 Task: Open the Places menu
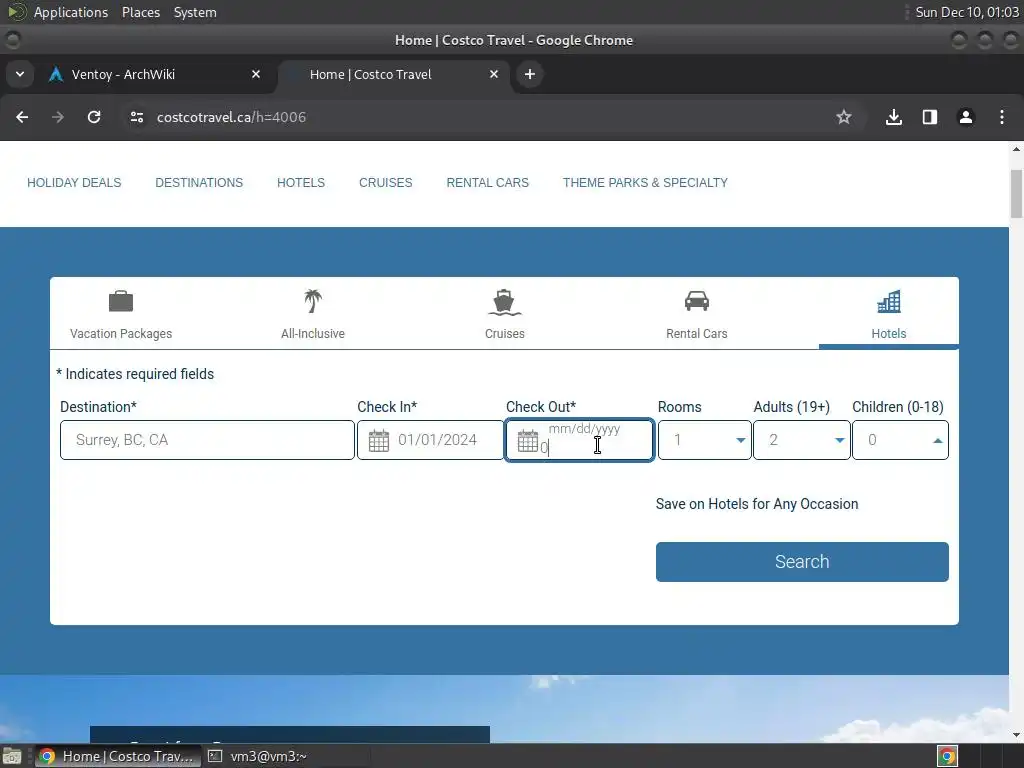[x=140, y=12]
